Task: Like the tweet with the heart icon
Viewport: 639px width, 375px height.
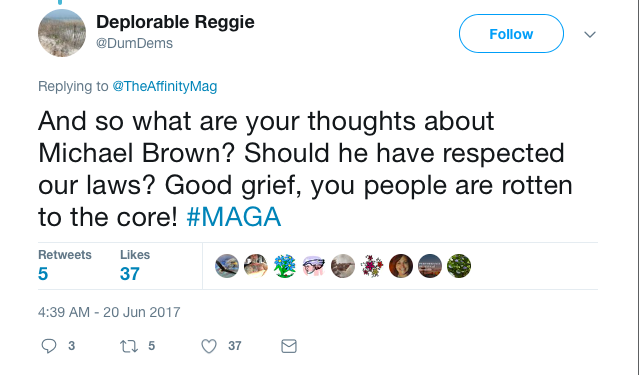Action: [209, 346]
